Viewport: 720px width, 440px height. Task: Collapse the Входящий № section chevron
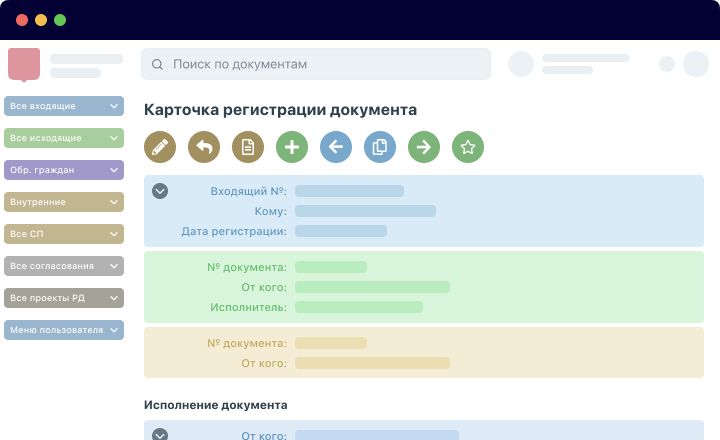pos(160,191)
